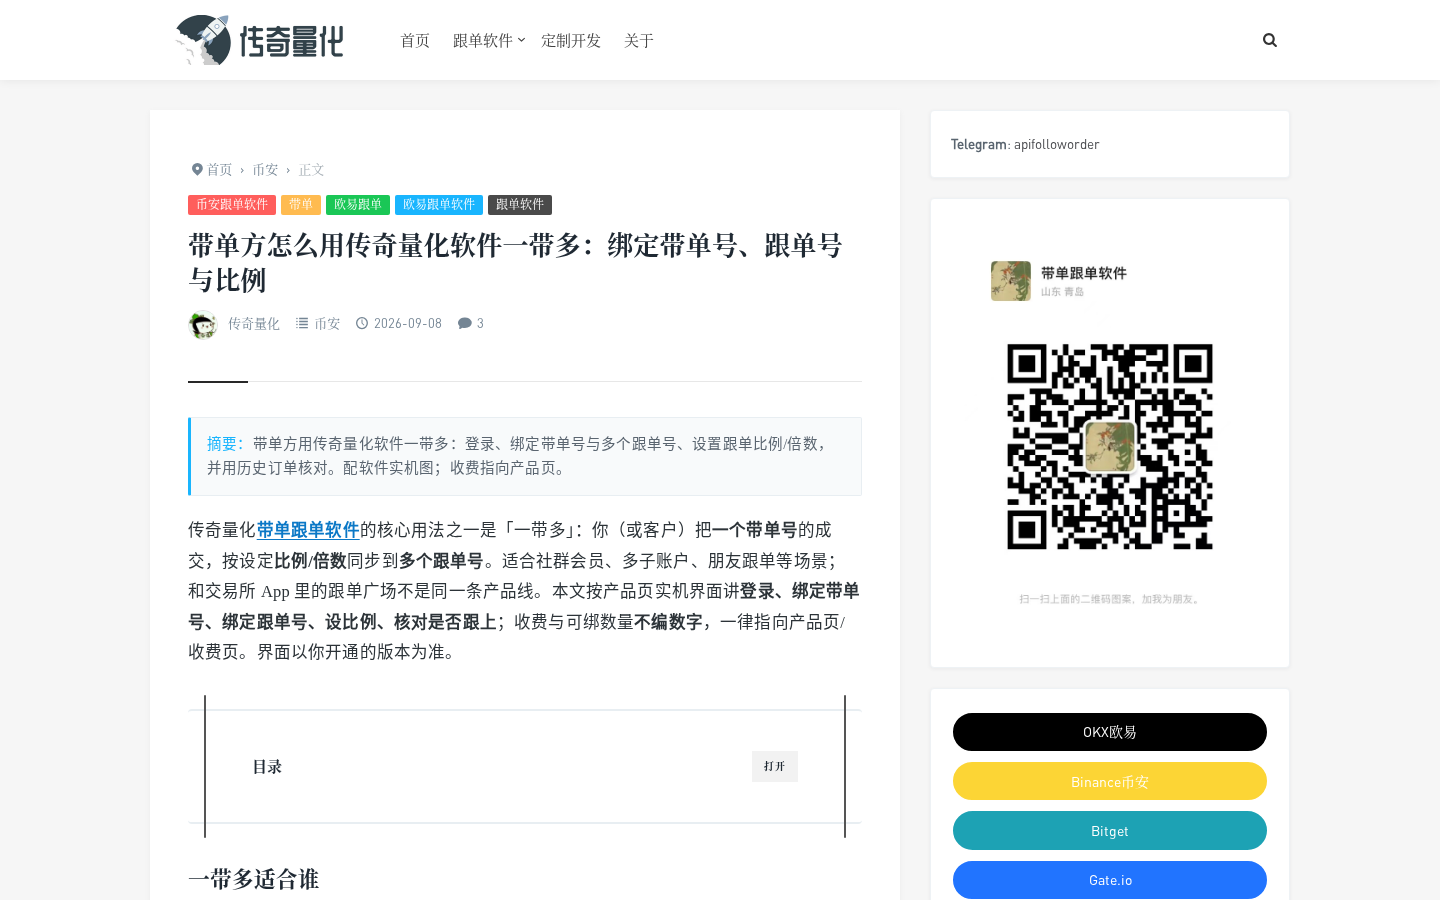1440x900 pixels.
Task: Select the blue 欧易跟单软件 tag
Action: click(x=439, y=205)
